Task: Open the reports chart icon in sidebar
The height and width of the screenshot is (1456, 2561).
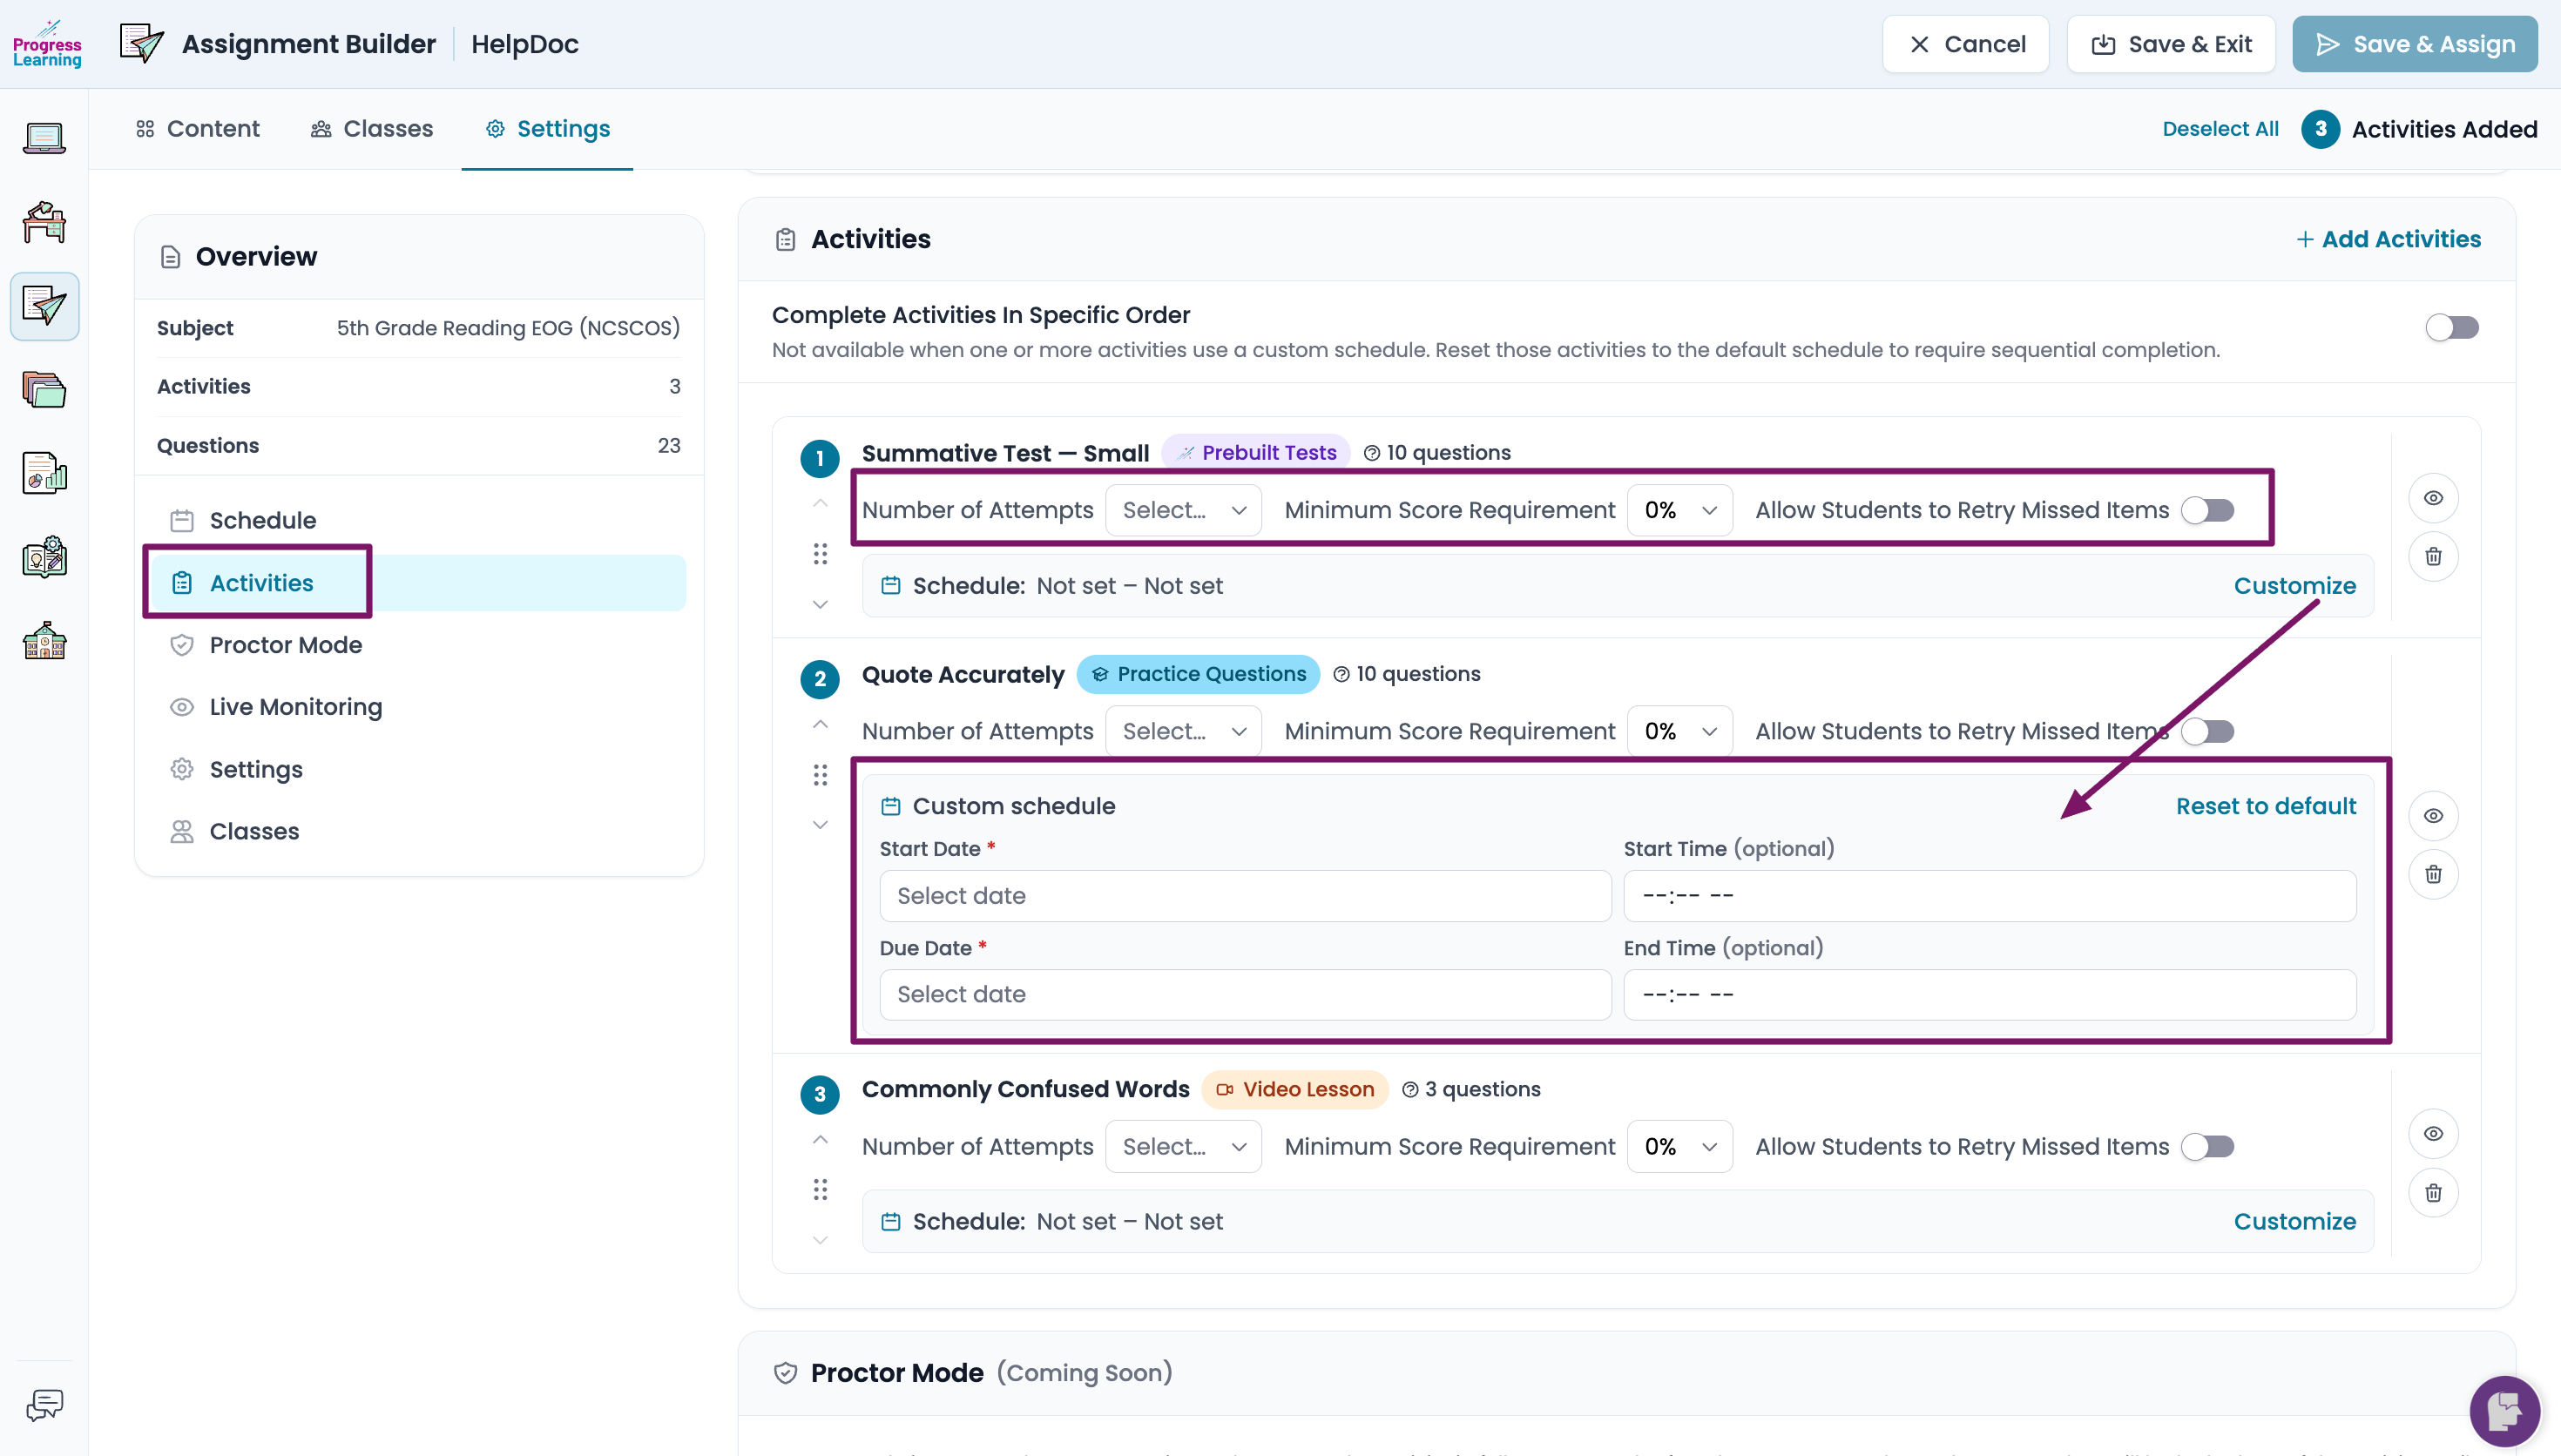Action: click(x=44, y=473)
